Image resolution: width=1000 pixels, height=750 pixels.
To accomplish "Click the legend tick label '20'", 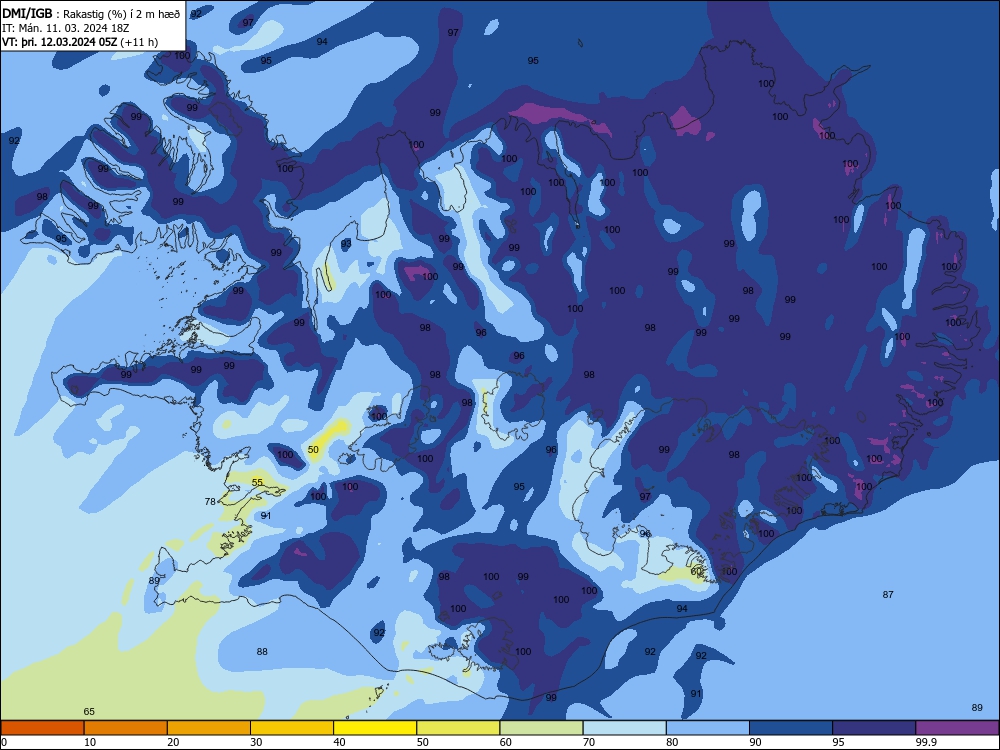I will (x=173, y=742).
